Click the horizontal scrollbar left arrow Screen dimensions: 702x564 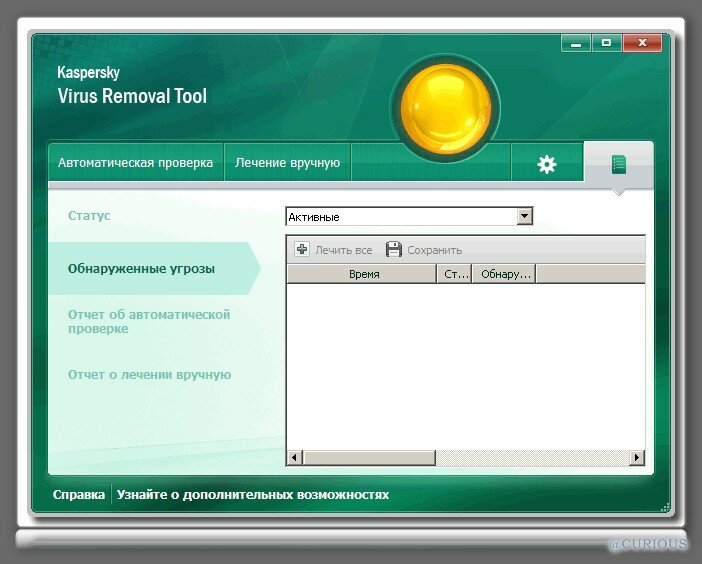[x=294, y=457]
